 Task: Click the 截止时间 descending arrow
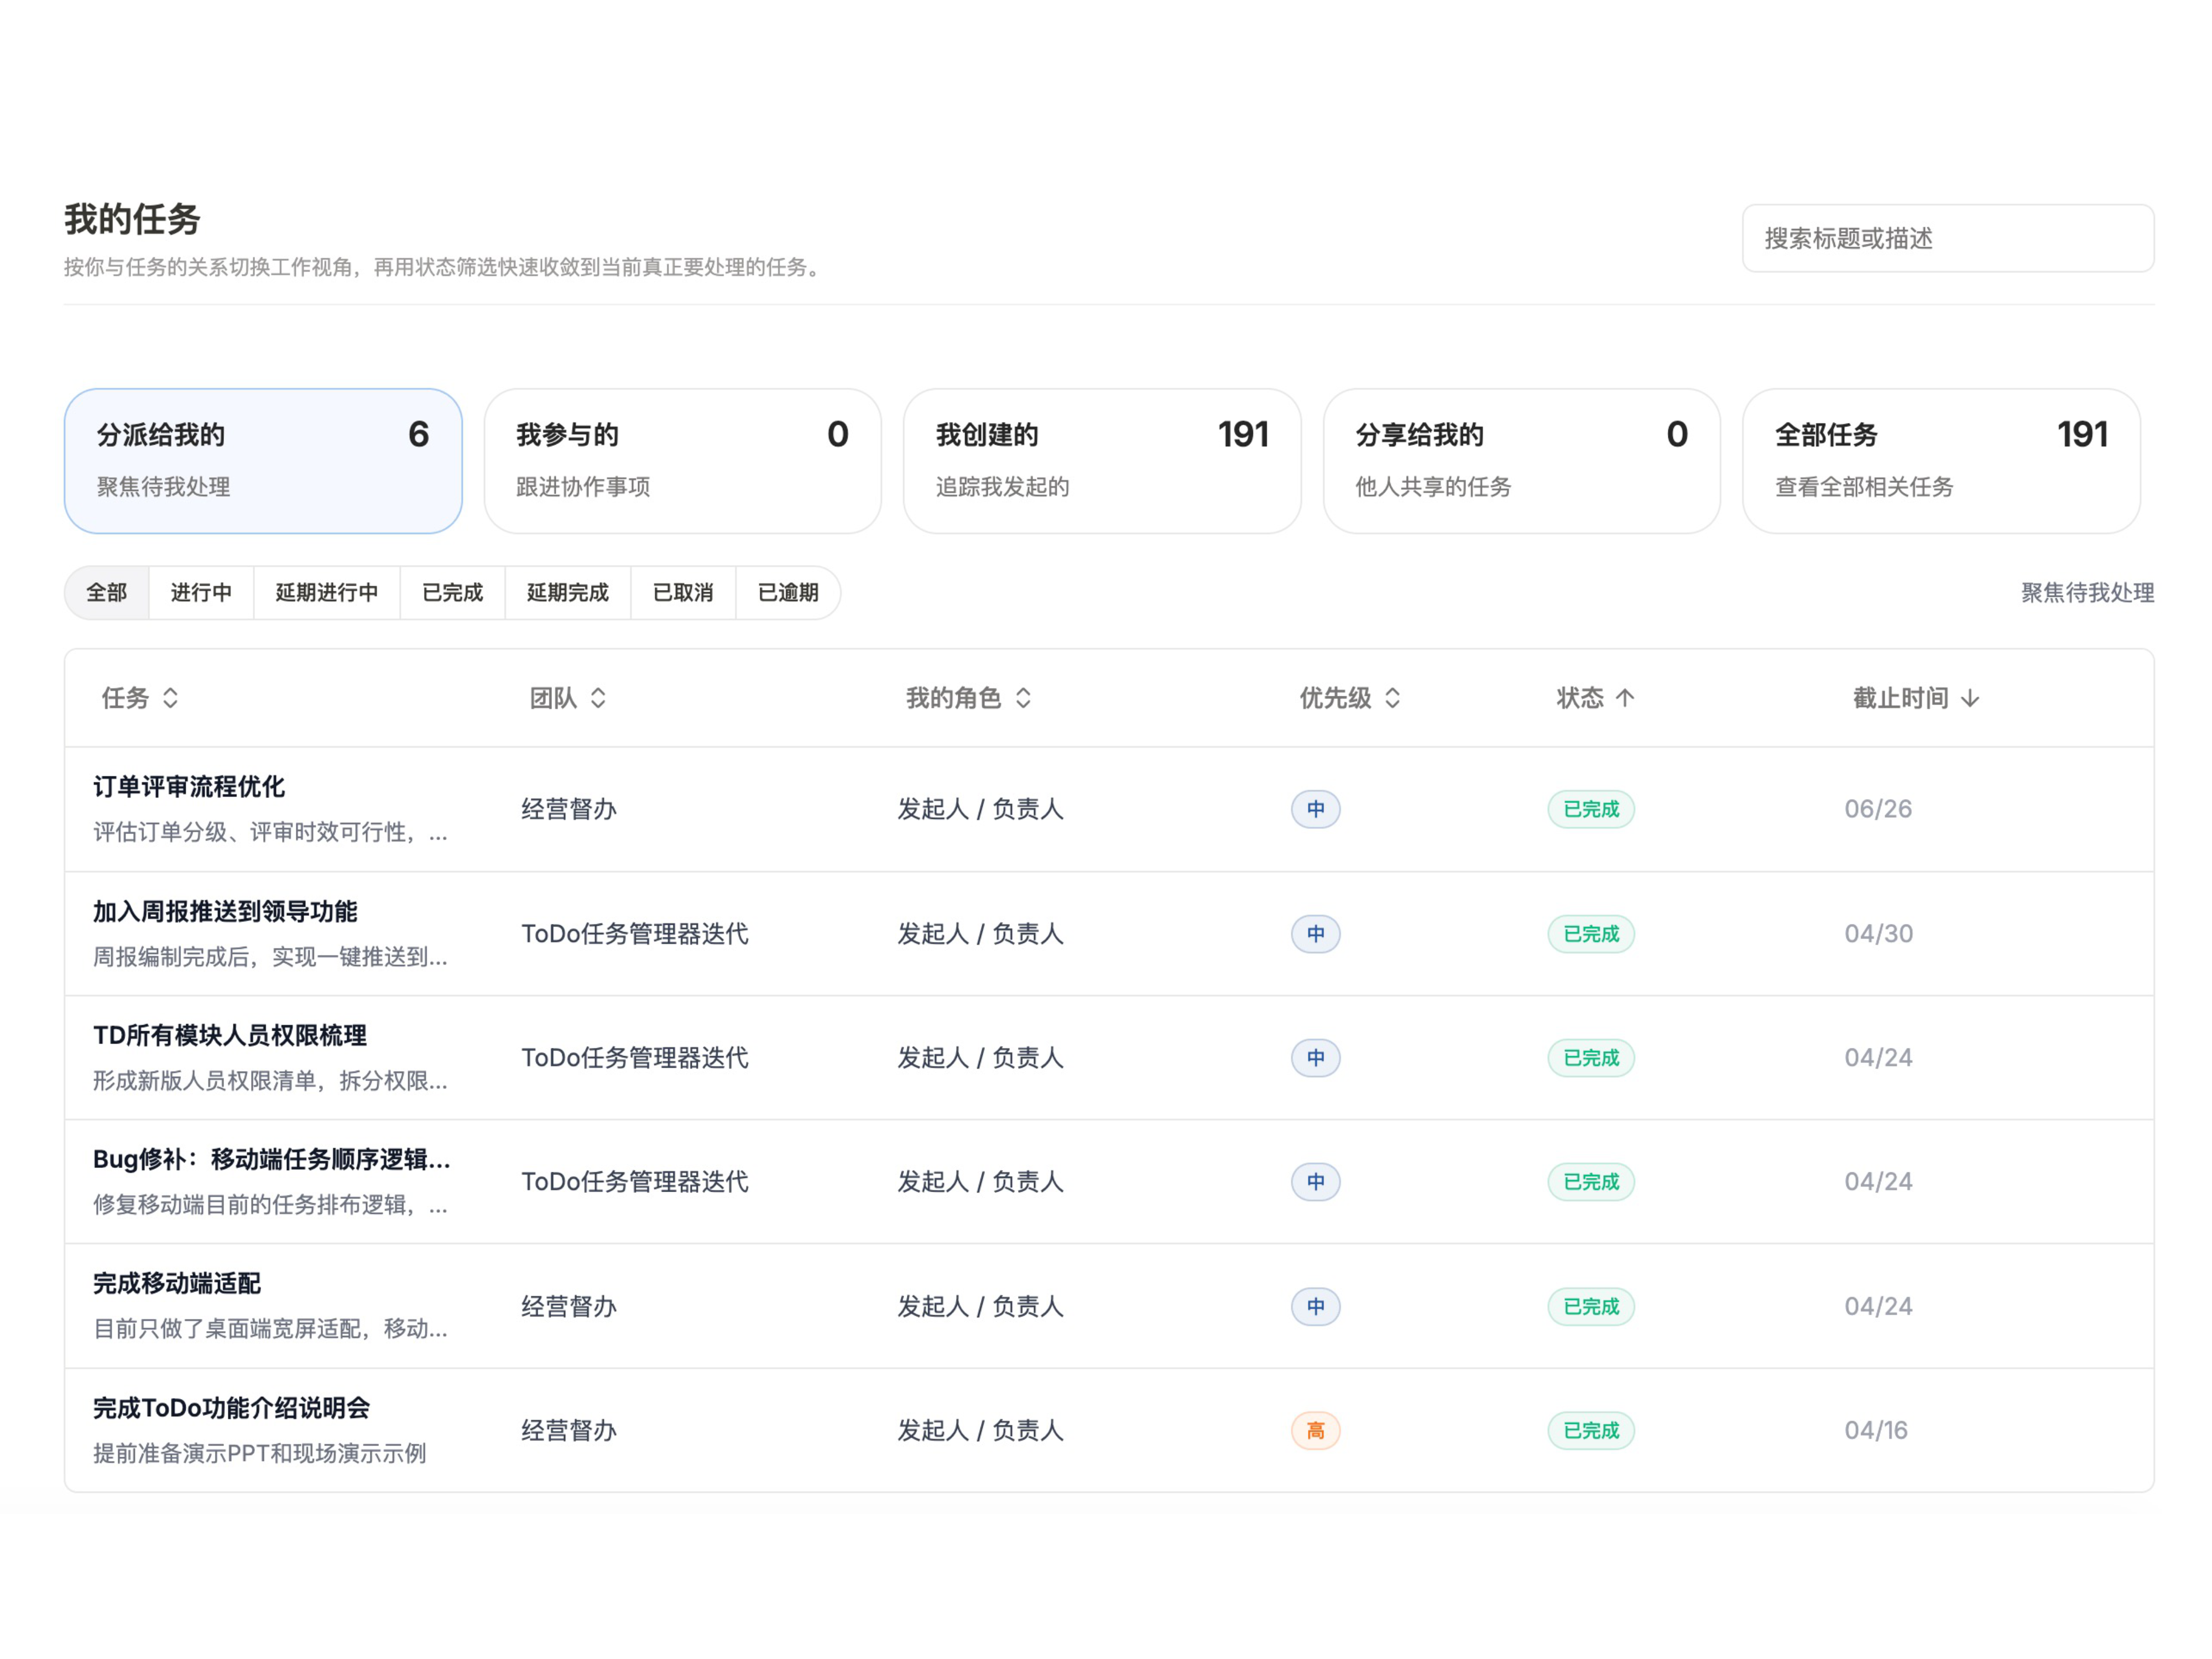(x=1970, y=698)
